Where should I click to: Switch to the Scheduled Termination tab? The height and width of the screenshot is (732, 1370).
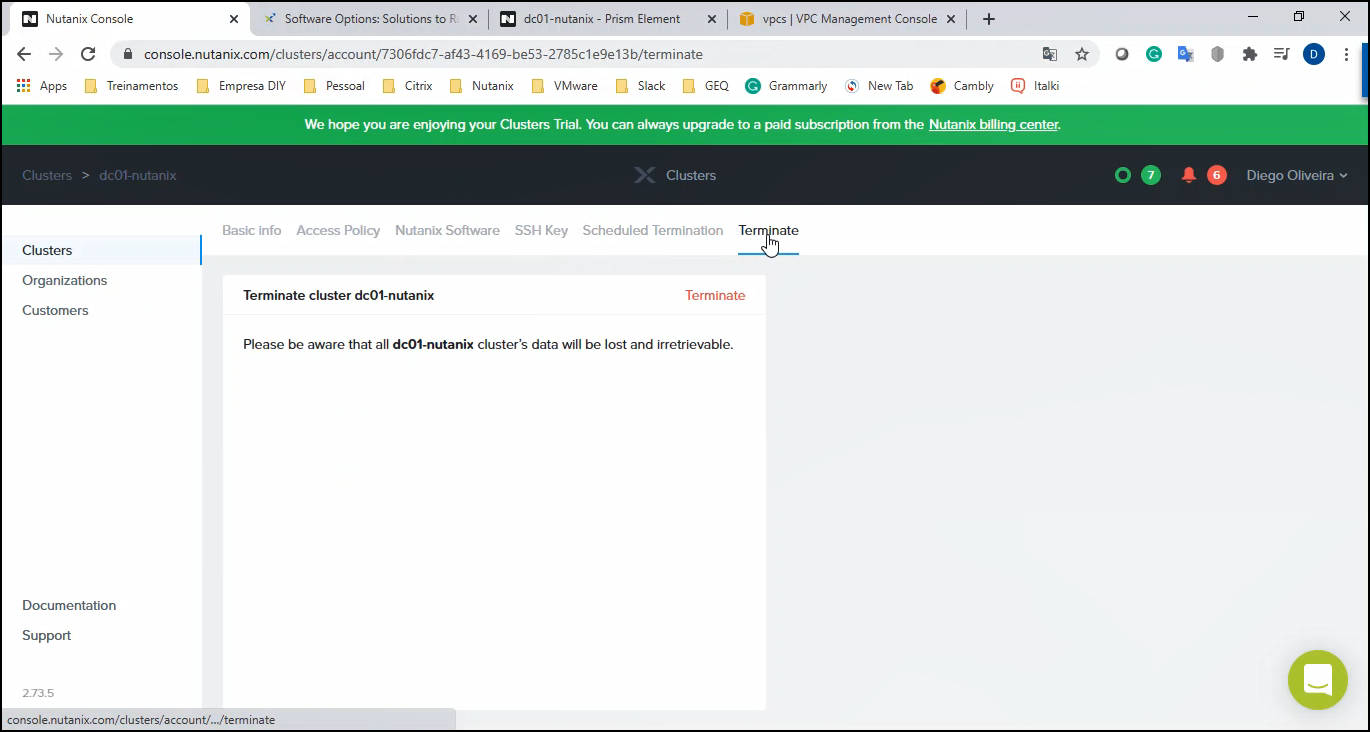(x=652, y=230)
